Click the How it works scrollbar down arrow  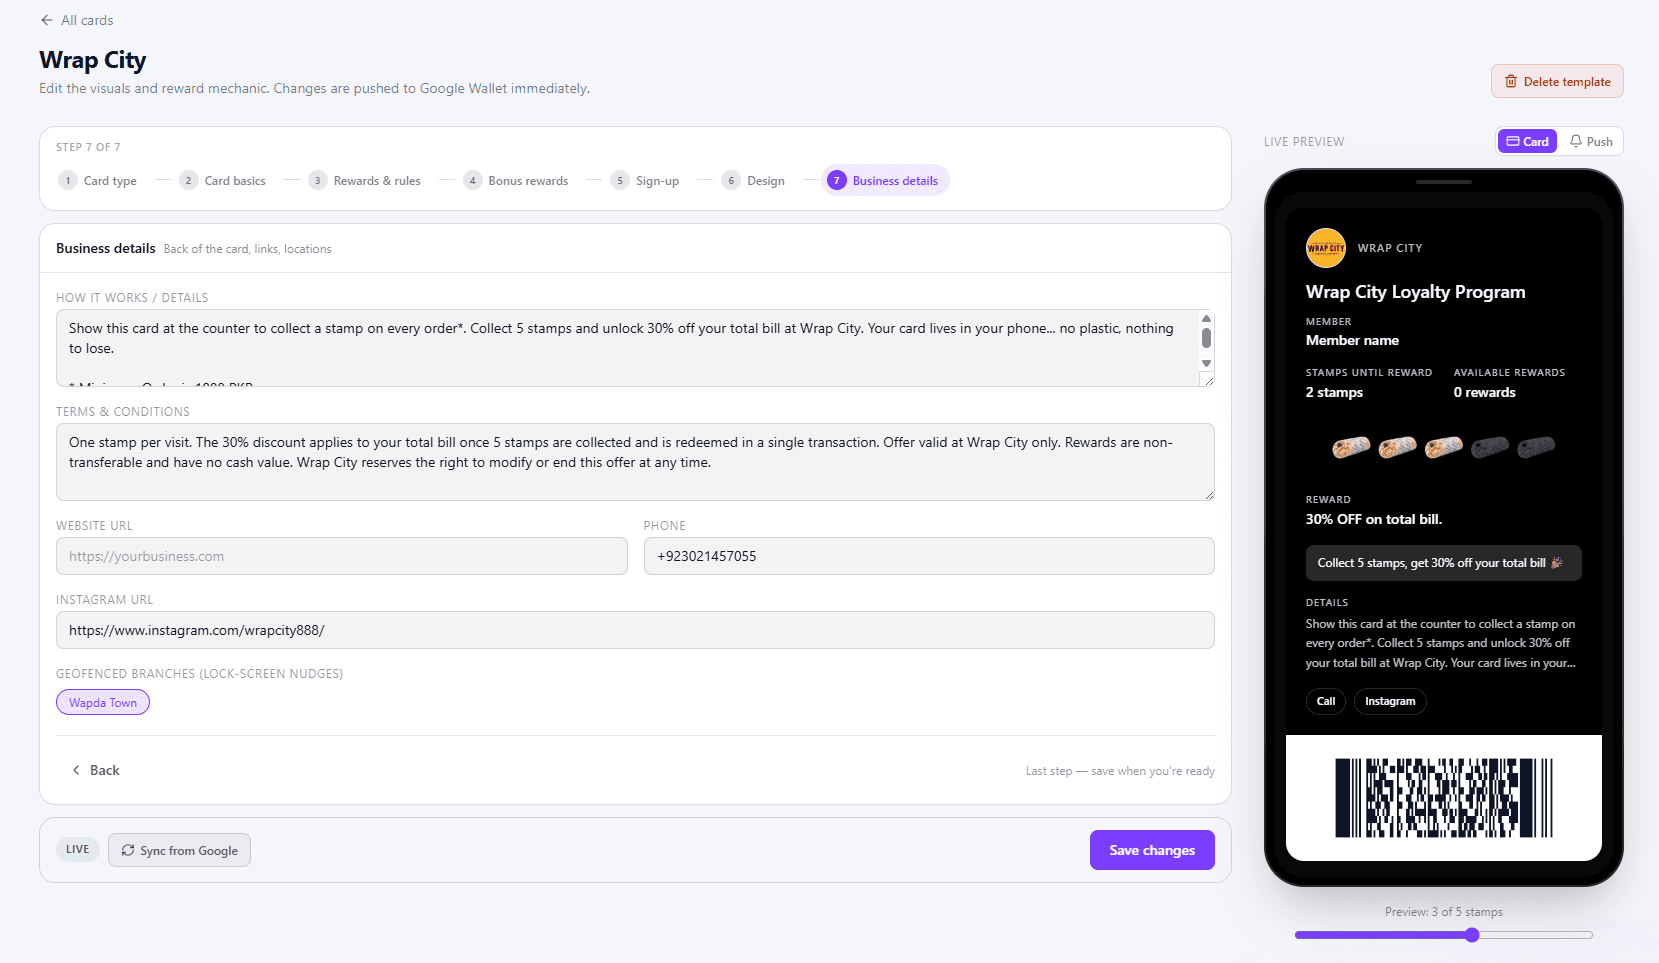coord(1206,363)
